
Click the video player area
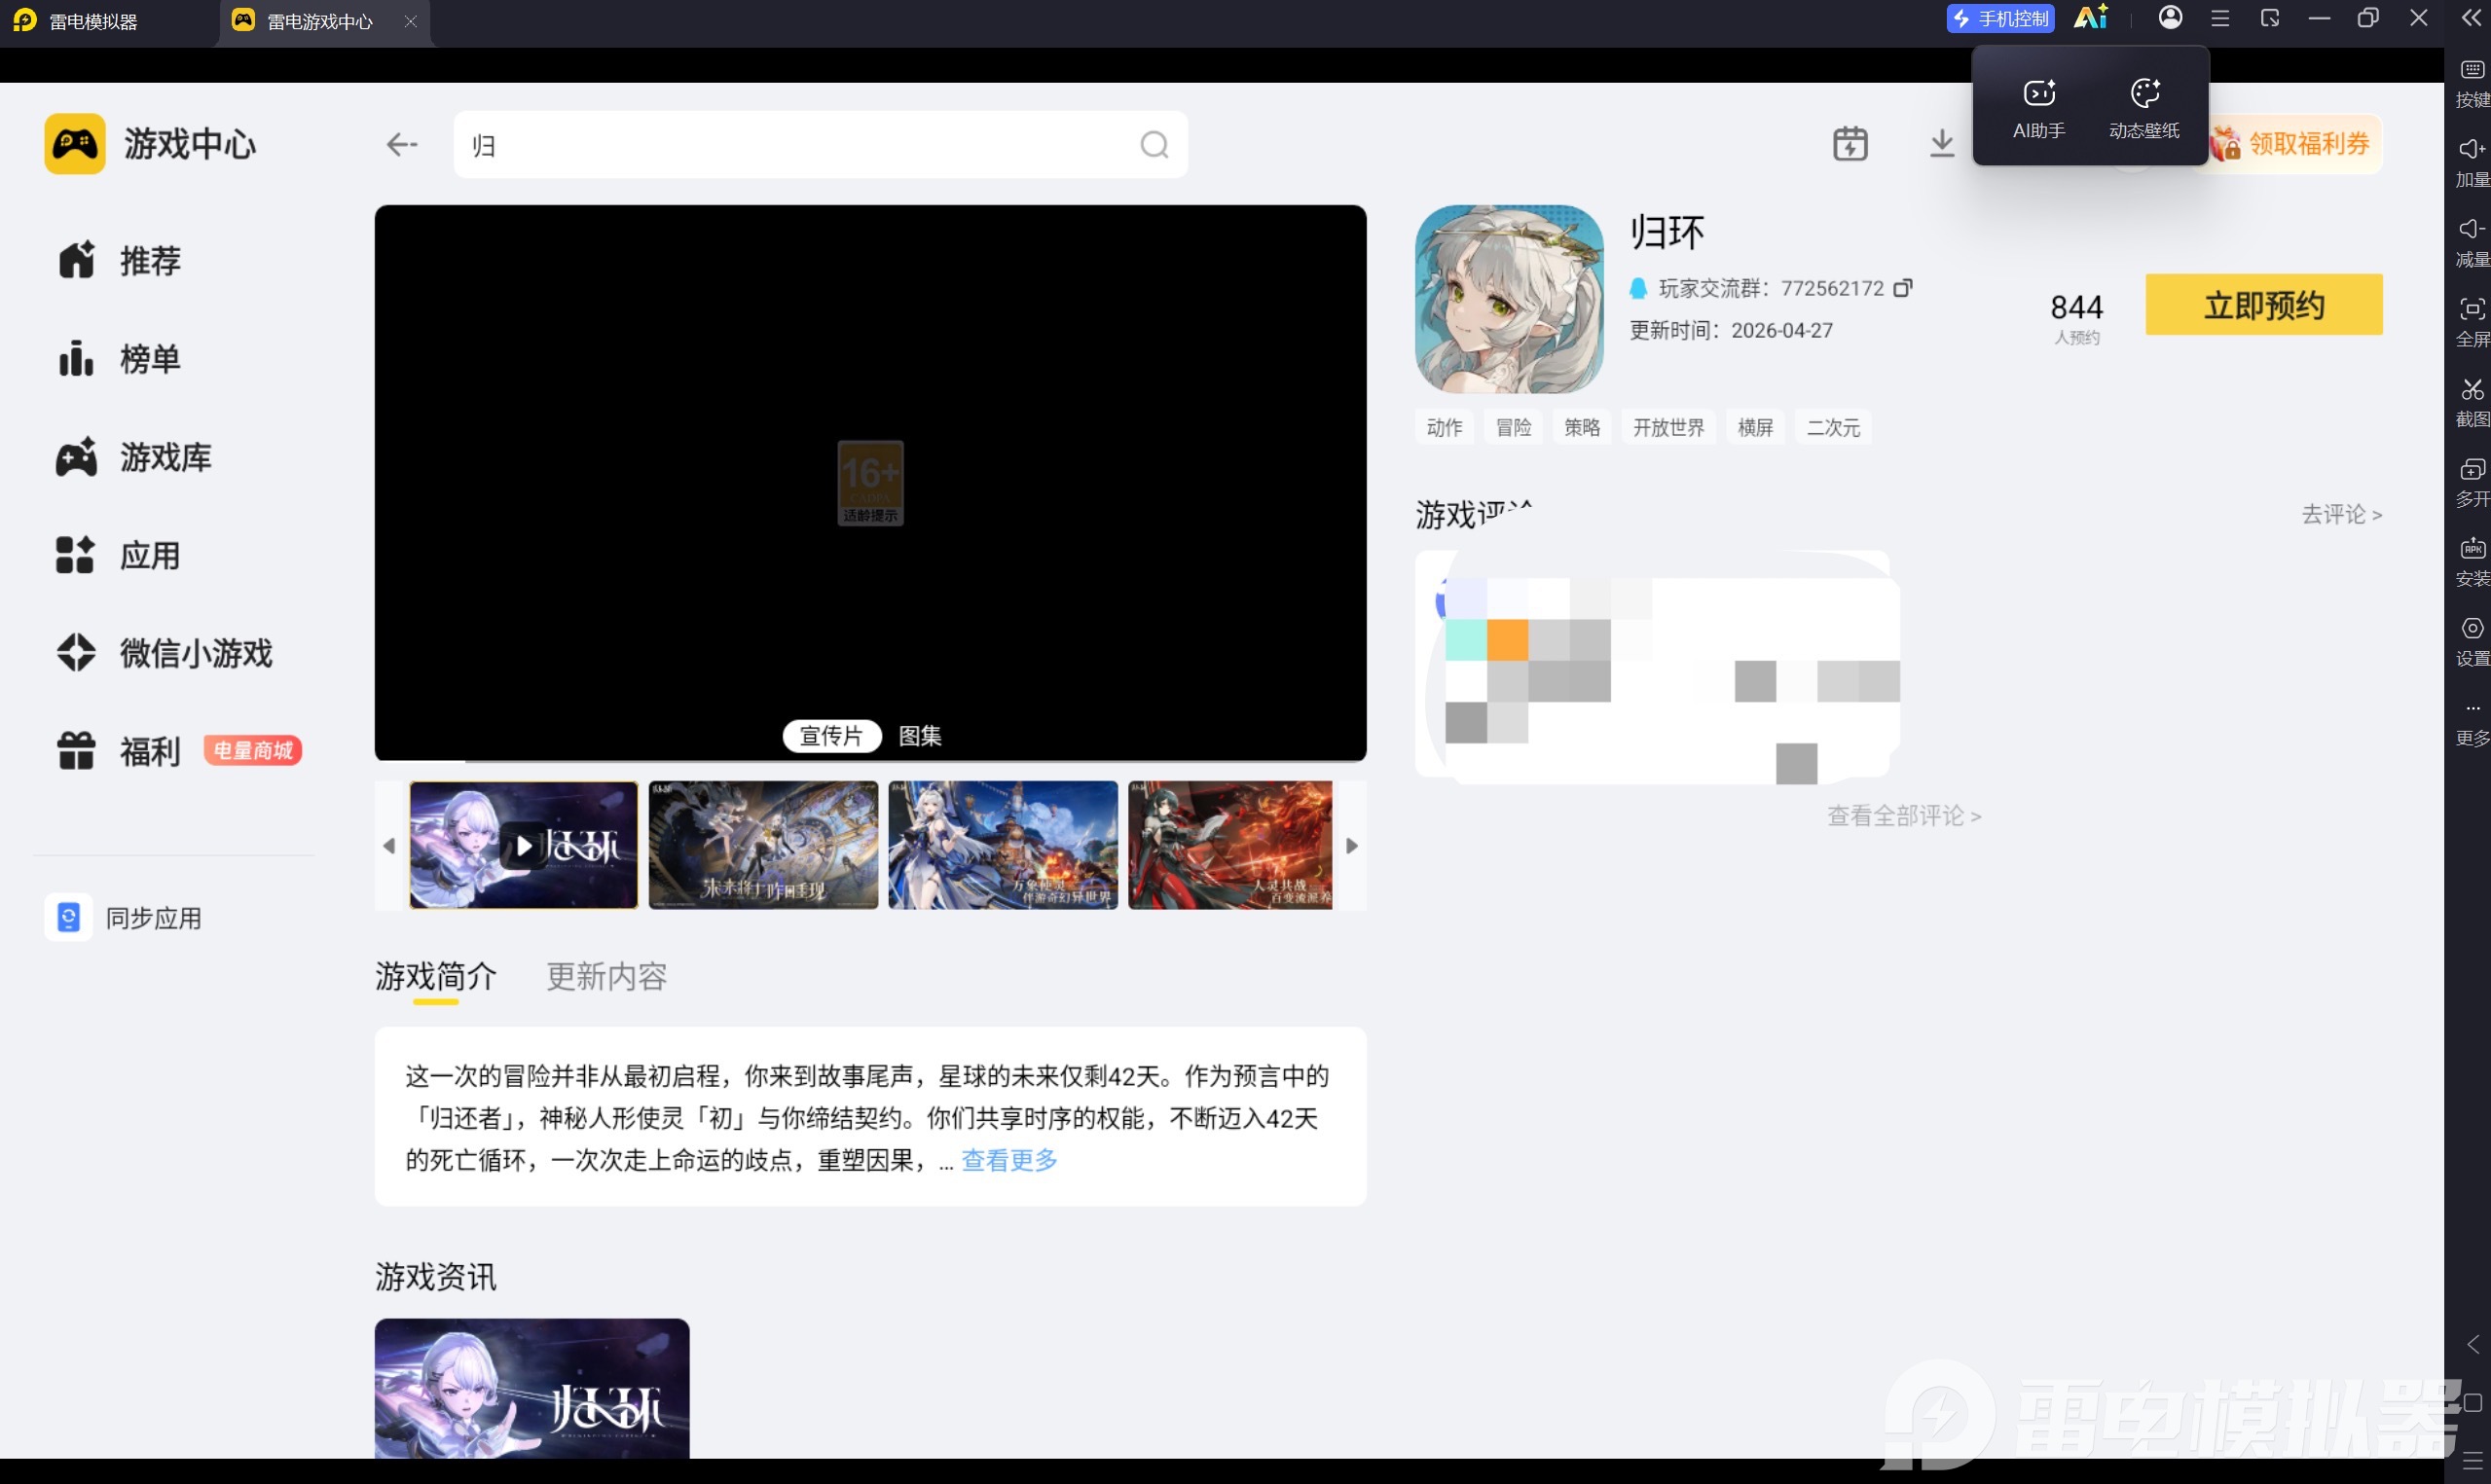click(870, 482)
